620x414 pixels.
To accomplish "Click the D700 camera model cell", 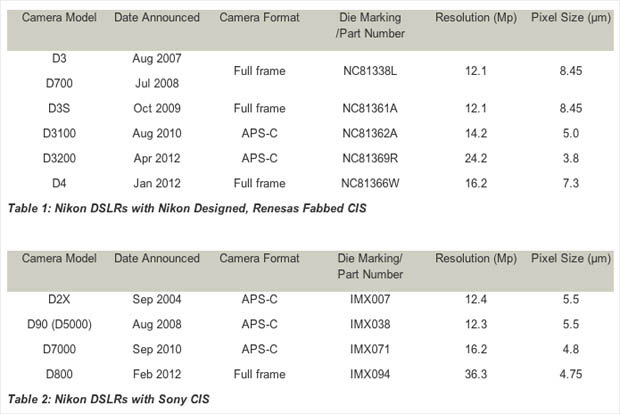I will point(59,83).
